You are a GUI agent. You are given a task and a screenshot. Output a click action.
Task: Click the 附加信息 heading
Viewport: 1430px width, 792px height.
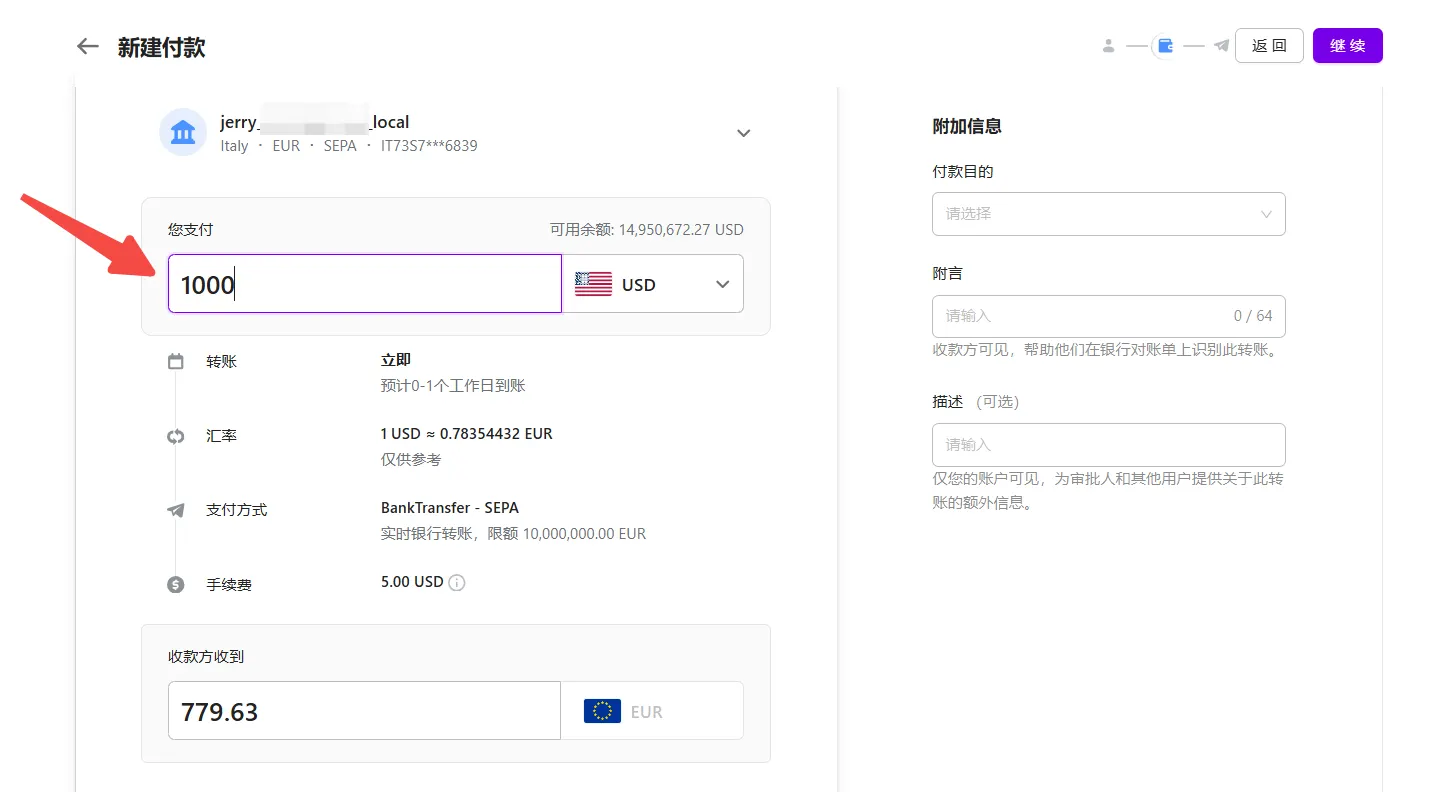[x=967, y=127]
